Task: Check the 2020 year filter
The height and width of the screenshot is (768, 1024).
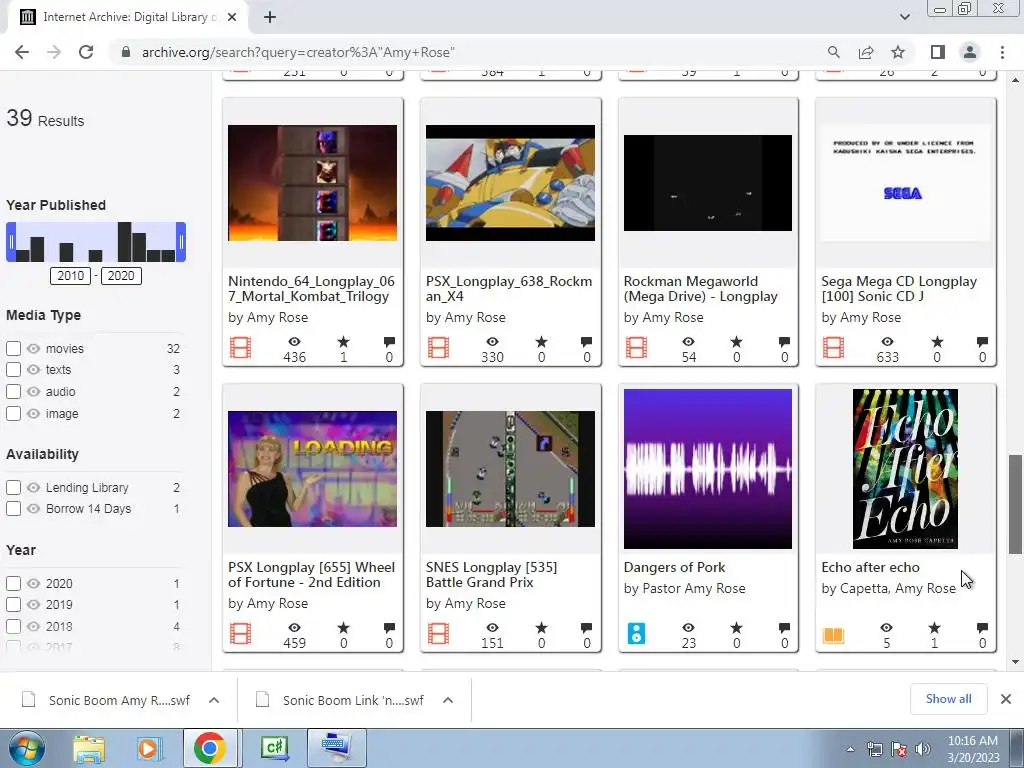Action: coord(14,583)
